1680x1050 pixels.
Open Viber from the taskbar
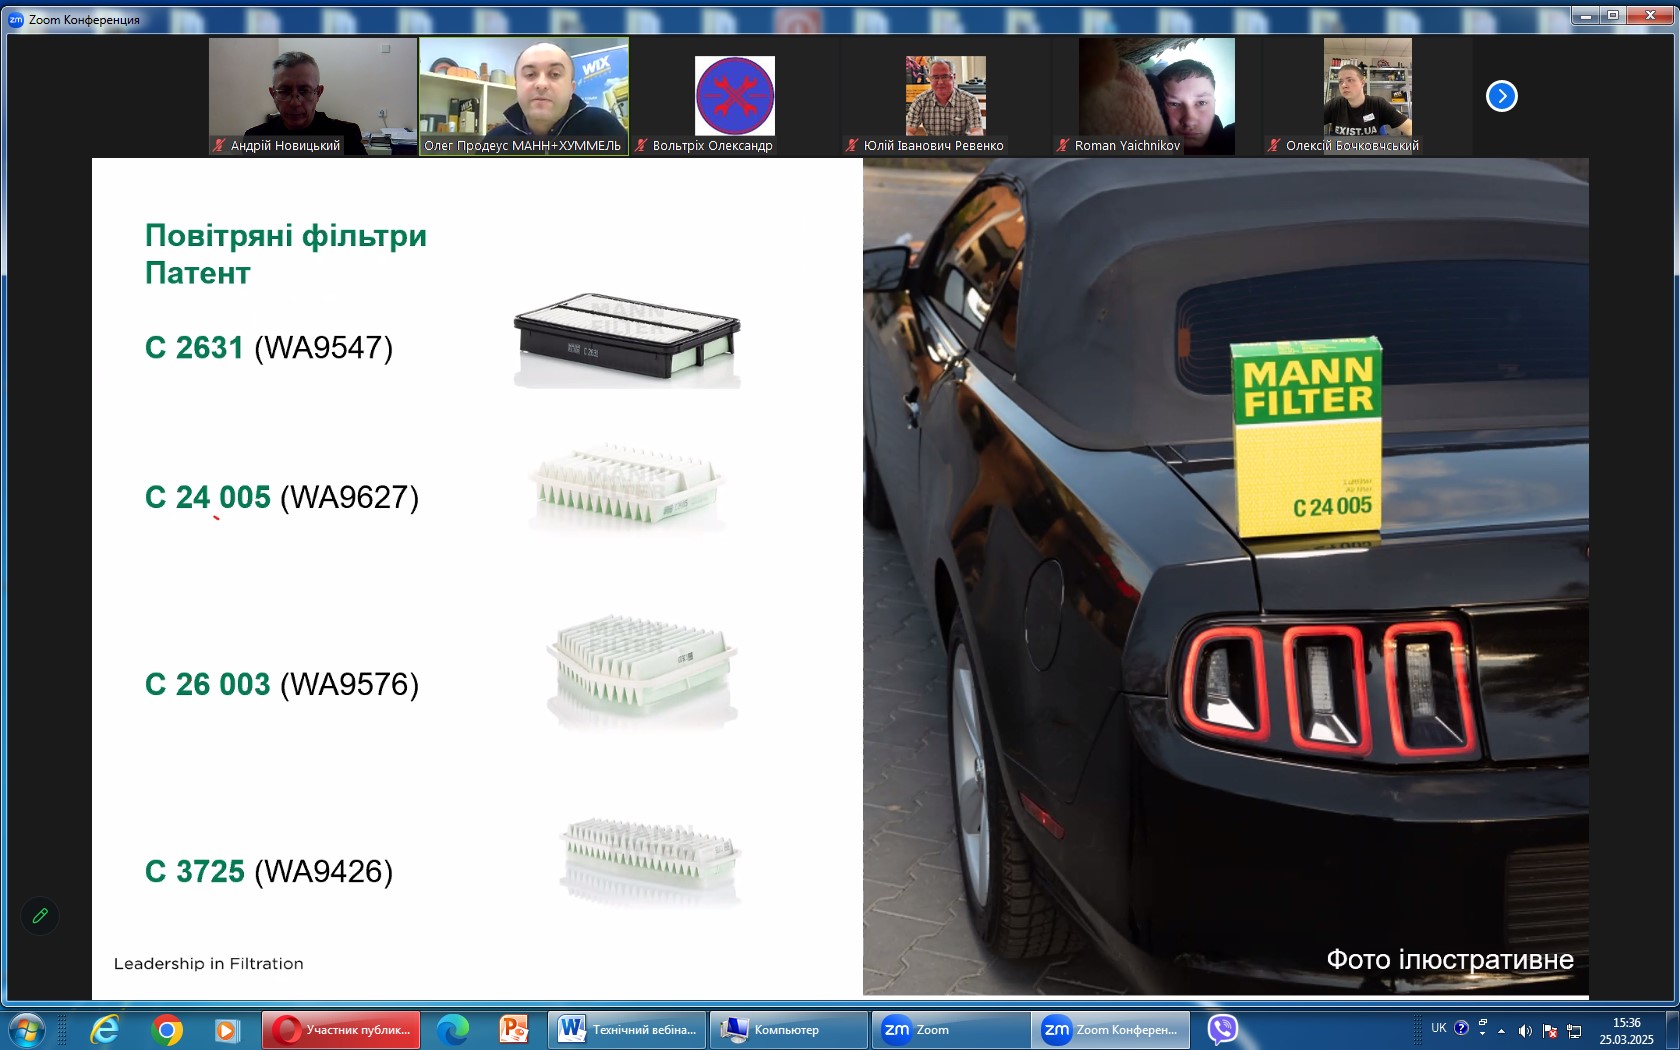click(x=1222, y=1029)
